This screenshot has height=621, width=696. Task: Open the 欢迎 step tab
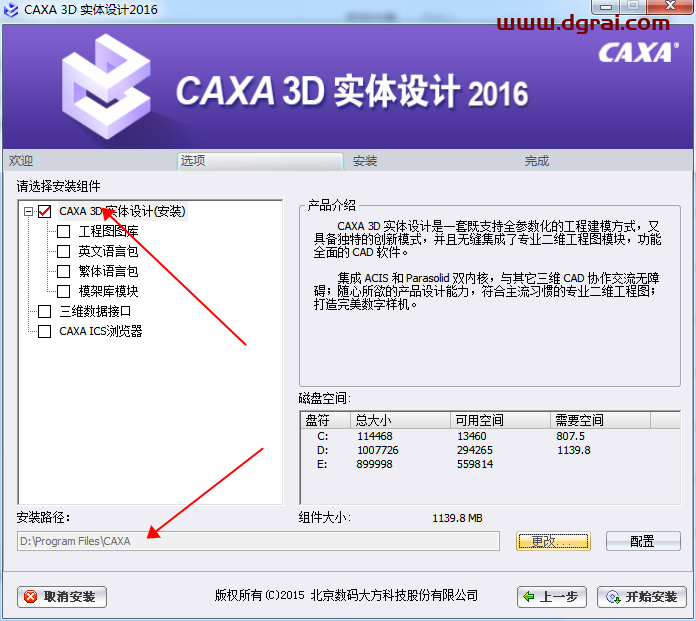click(x=21, y=161)
